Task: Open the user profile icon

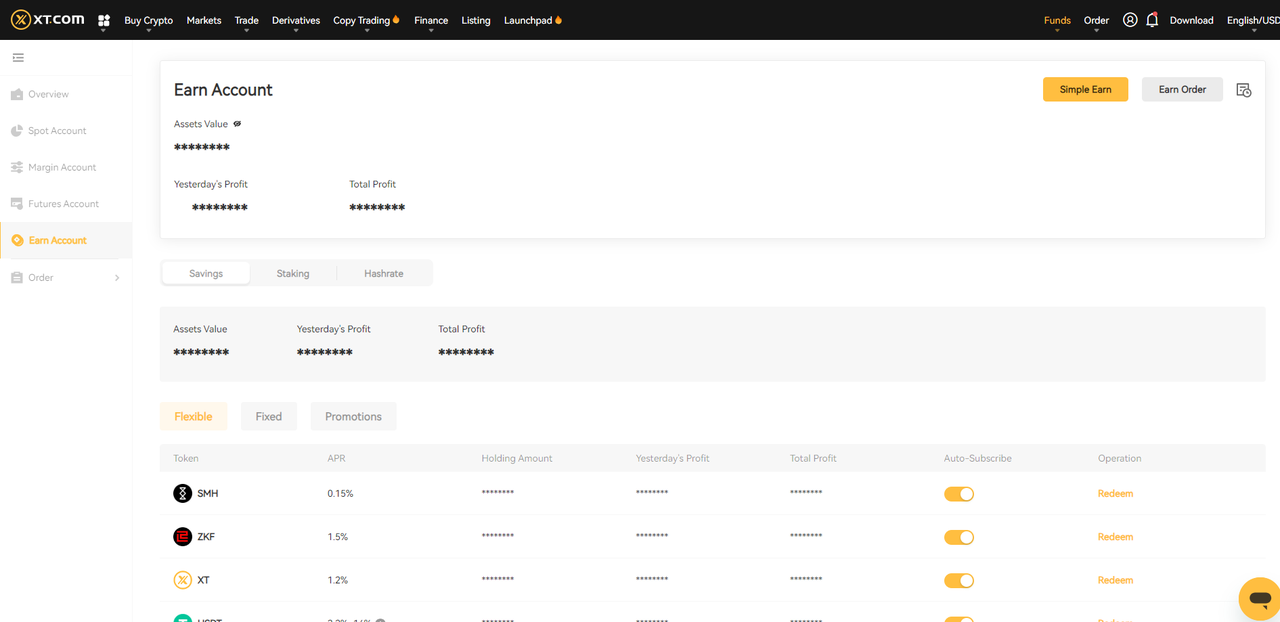Action: [x=1130, y=20]
